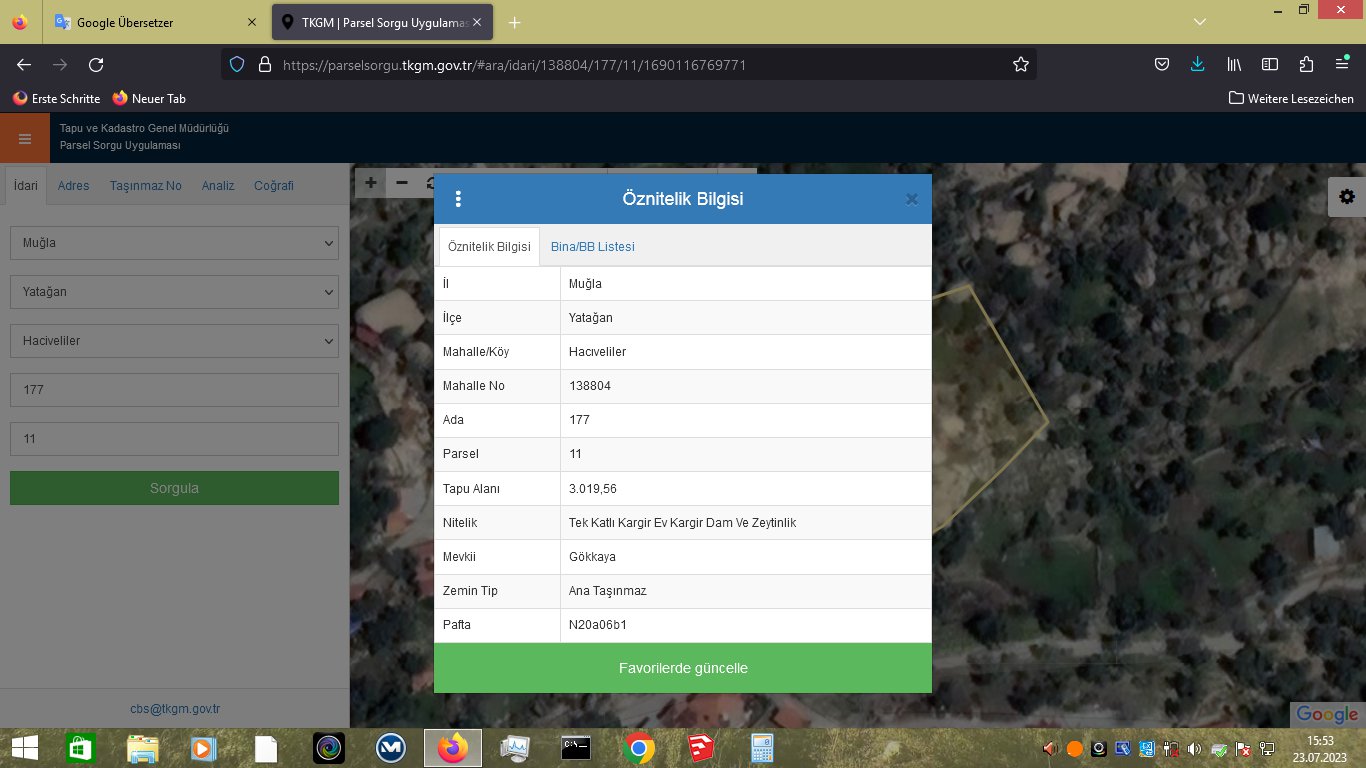Bookmark this page with the star icon
The image size is (1366, 768).
pyautogui.click(x=1020, y=64)
